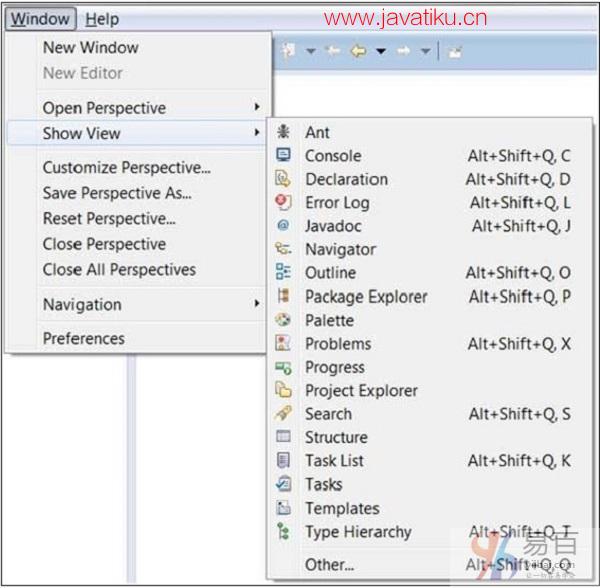The image size is (600, 588).
Task: Select Palette view entry
Action: click(429, 320)
